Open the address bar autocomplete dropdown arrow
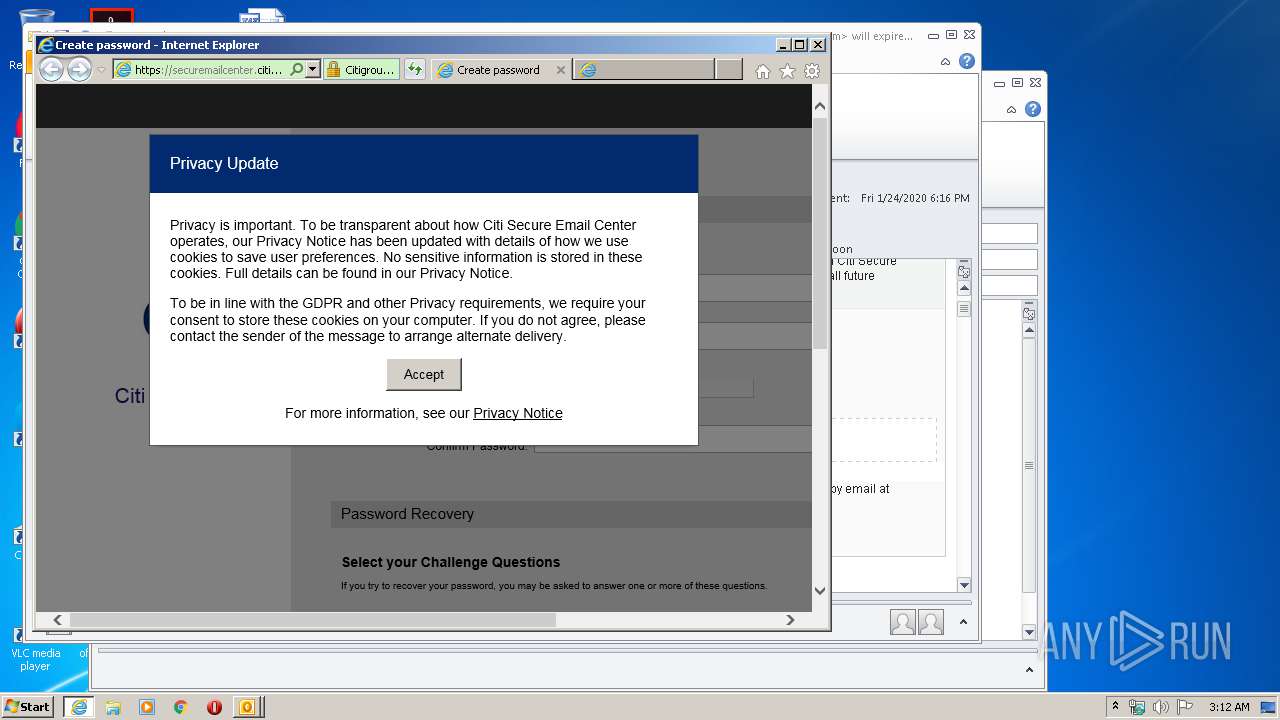 [x=313, y=70]
